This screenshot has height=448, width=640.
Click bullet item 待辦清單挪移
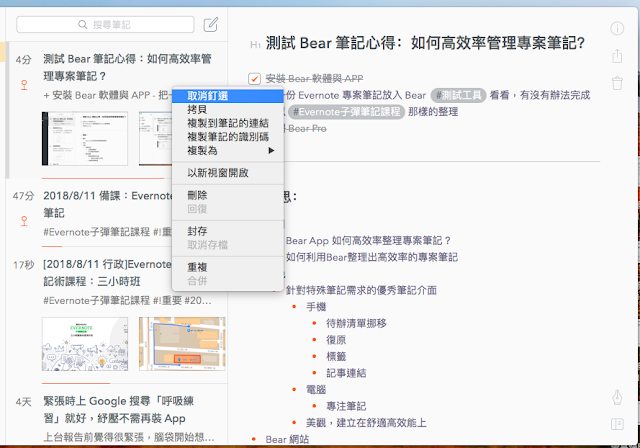click(356, 324)
